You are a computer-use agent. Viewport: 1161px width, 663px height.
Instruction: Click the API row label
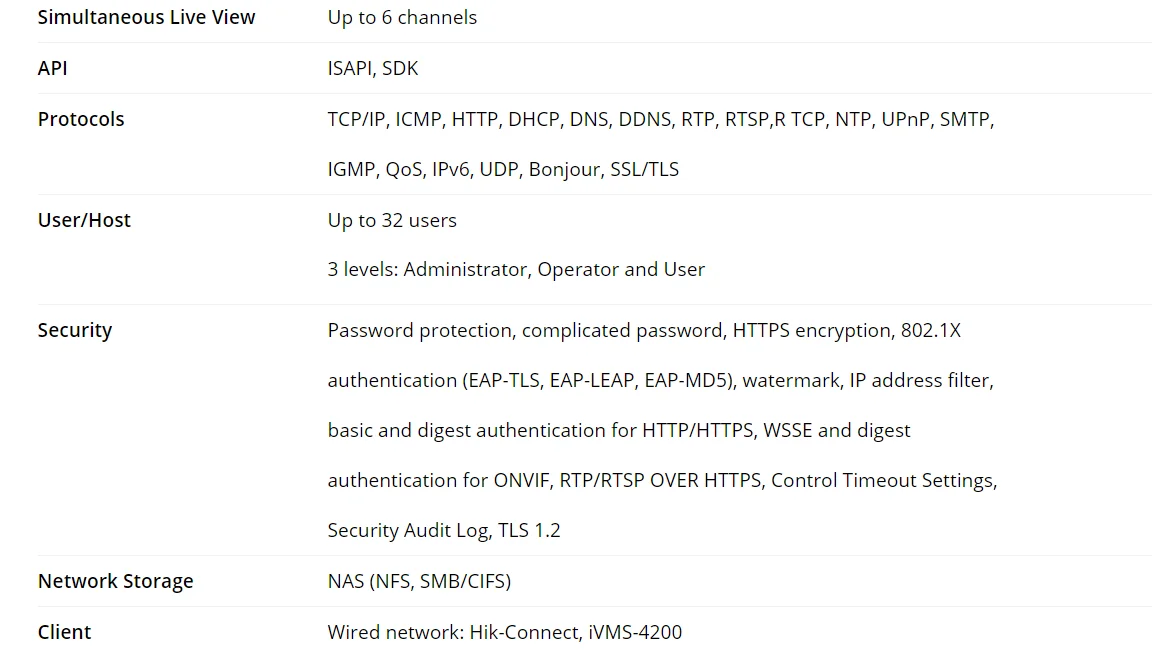tap(53, 68)
